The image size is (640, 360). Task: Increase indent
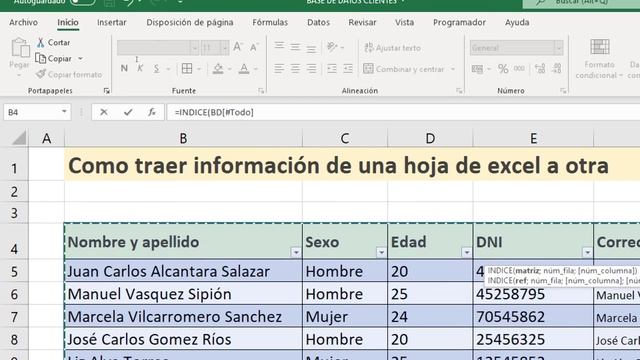coord(348,69)
